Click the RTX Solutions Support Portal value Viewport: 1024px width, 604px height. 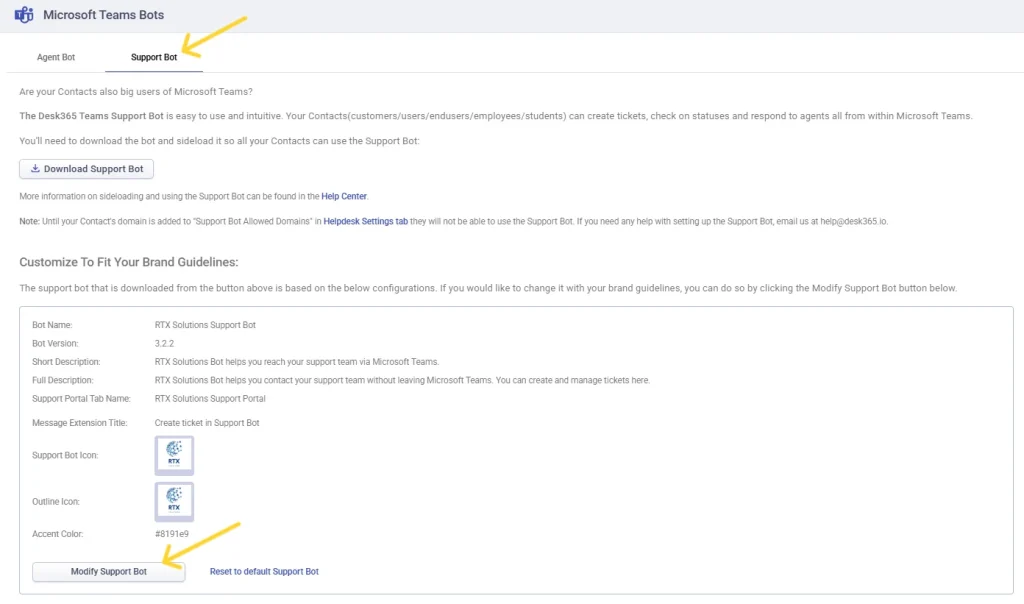tap(210, 398)
